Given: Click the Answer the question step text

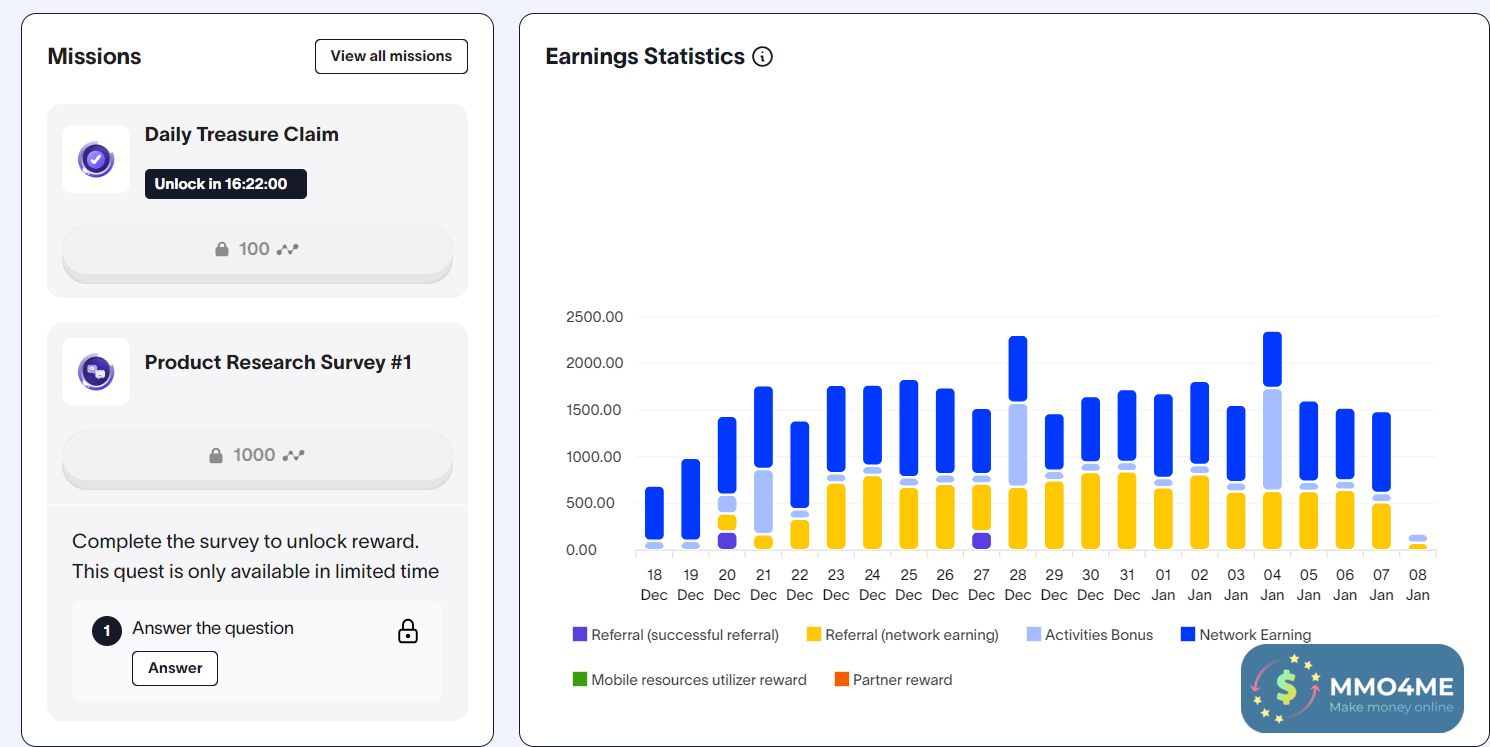Looking at the screenshot, I should pyautogui.click(x=213, y=628).
